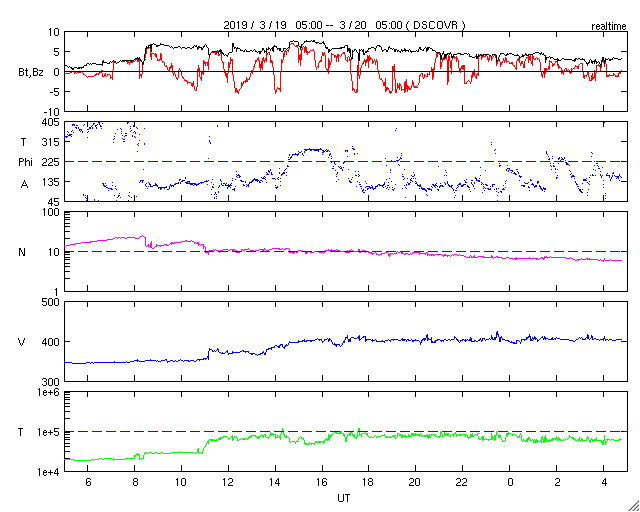Click the '-5' tick on Bt,Bz axis
This screenshot has width=640, height=512.
point(55,92)
